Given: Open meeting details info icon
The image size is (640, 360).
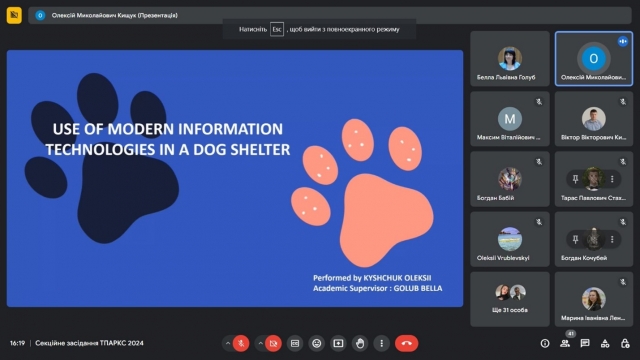Looking at the screenshot, I should click(545, 343).
